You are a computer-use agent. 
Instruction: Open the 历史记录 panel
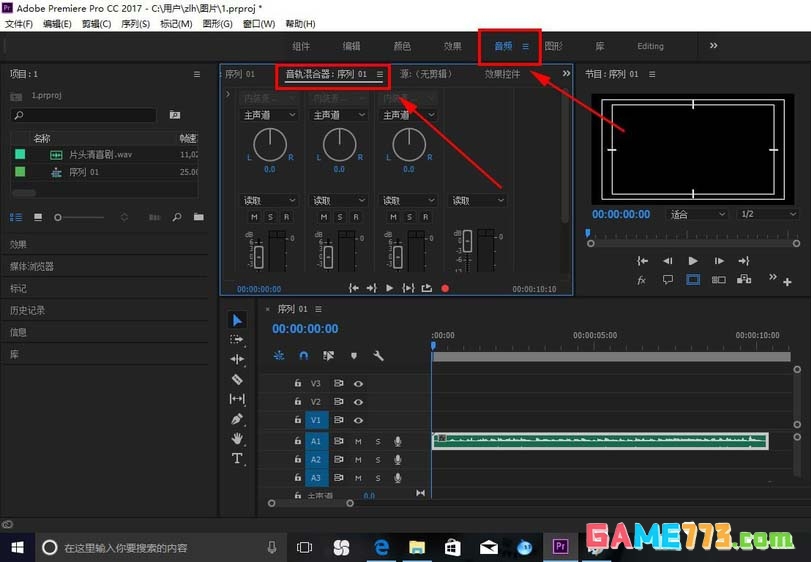(27, 310)
